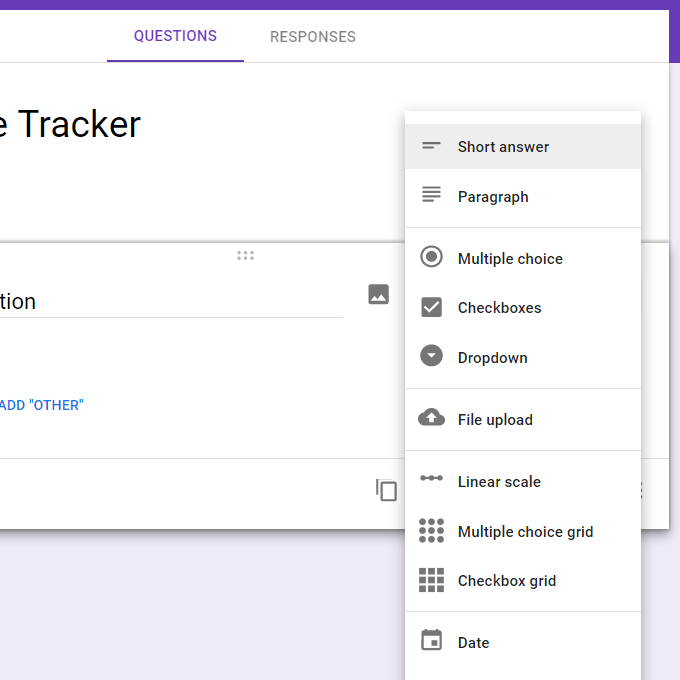Click the Date calendar icon
This screenshot has width=680, height=680.
[x=431, y=641]
